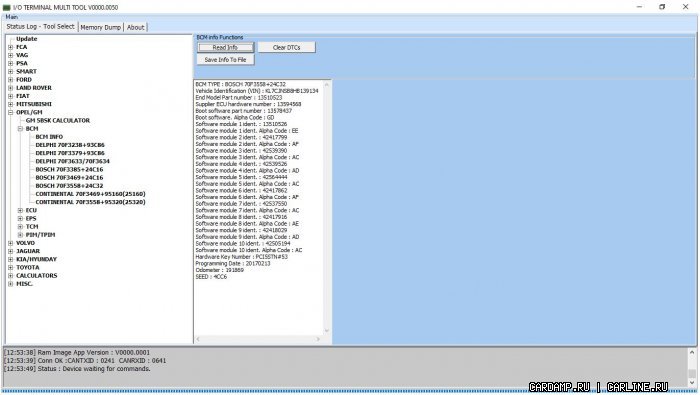
Task: Switch to the Memory Dump tab
Action: pos(100,27)
